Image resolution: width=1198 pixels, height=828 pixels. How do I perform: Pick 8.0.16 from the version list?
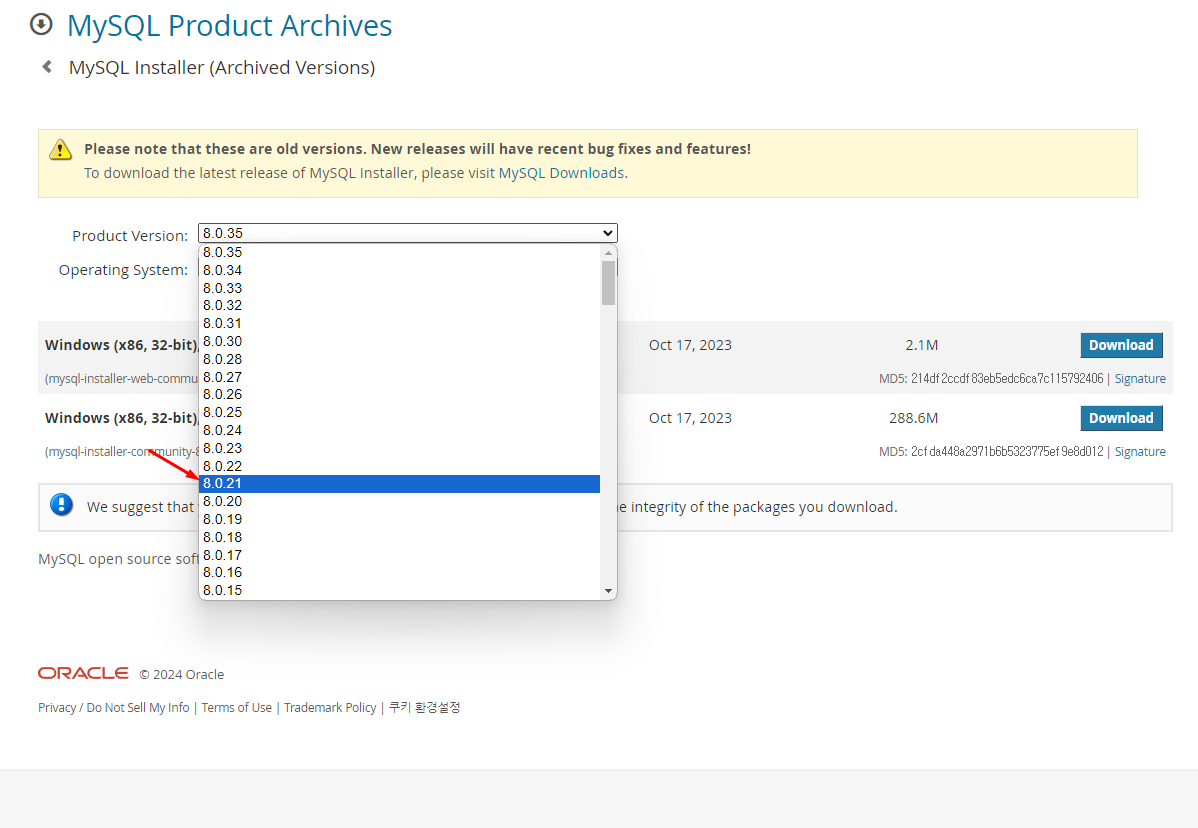tap(399, 572)
